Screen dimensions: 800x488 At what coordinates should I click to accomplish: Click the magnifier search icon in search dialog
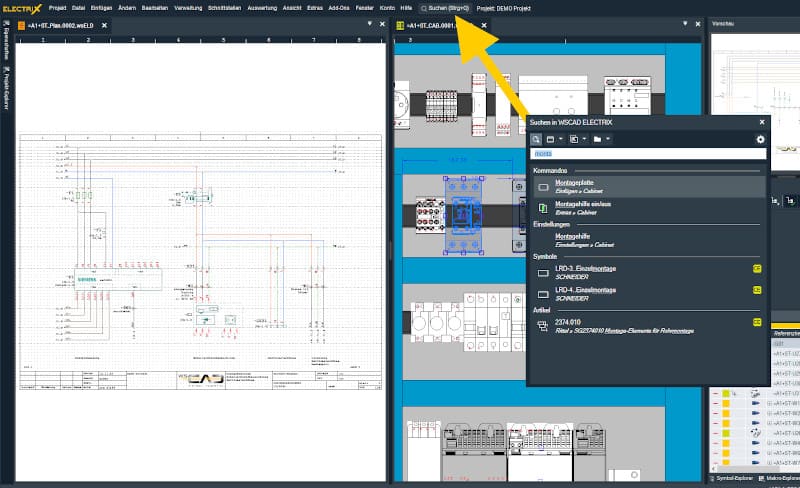[x=537, y=138]
